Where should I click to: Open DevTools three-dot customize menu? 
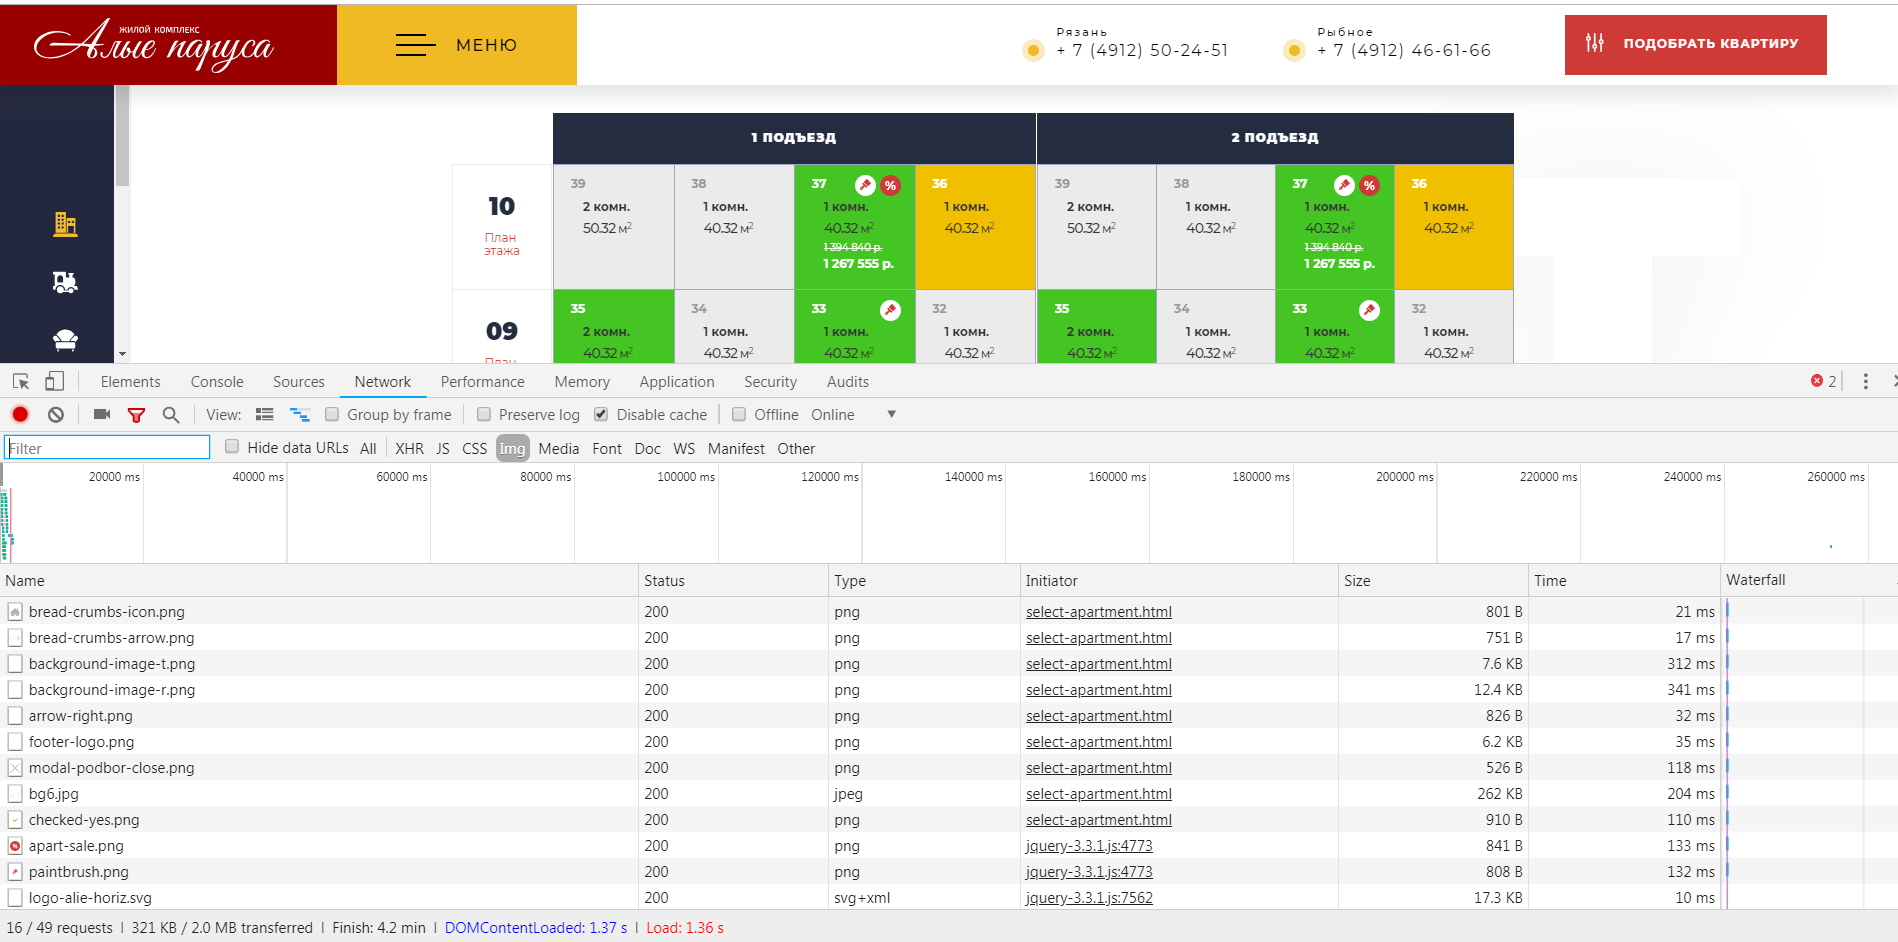[x=1865, y=381]
